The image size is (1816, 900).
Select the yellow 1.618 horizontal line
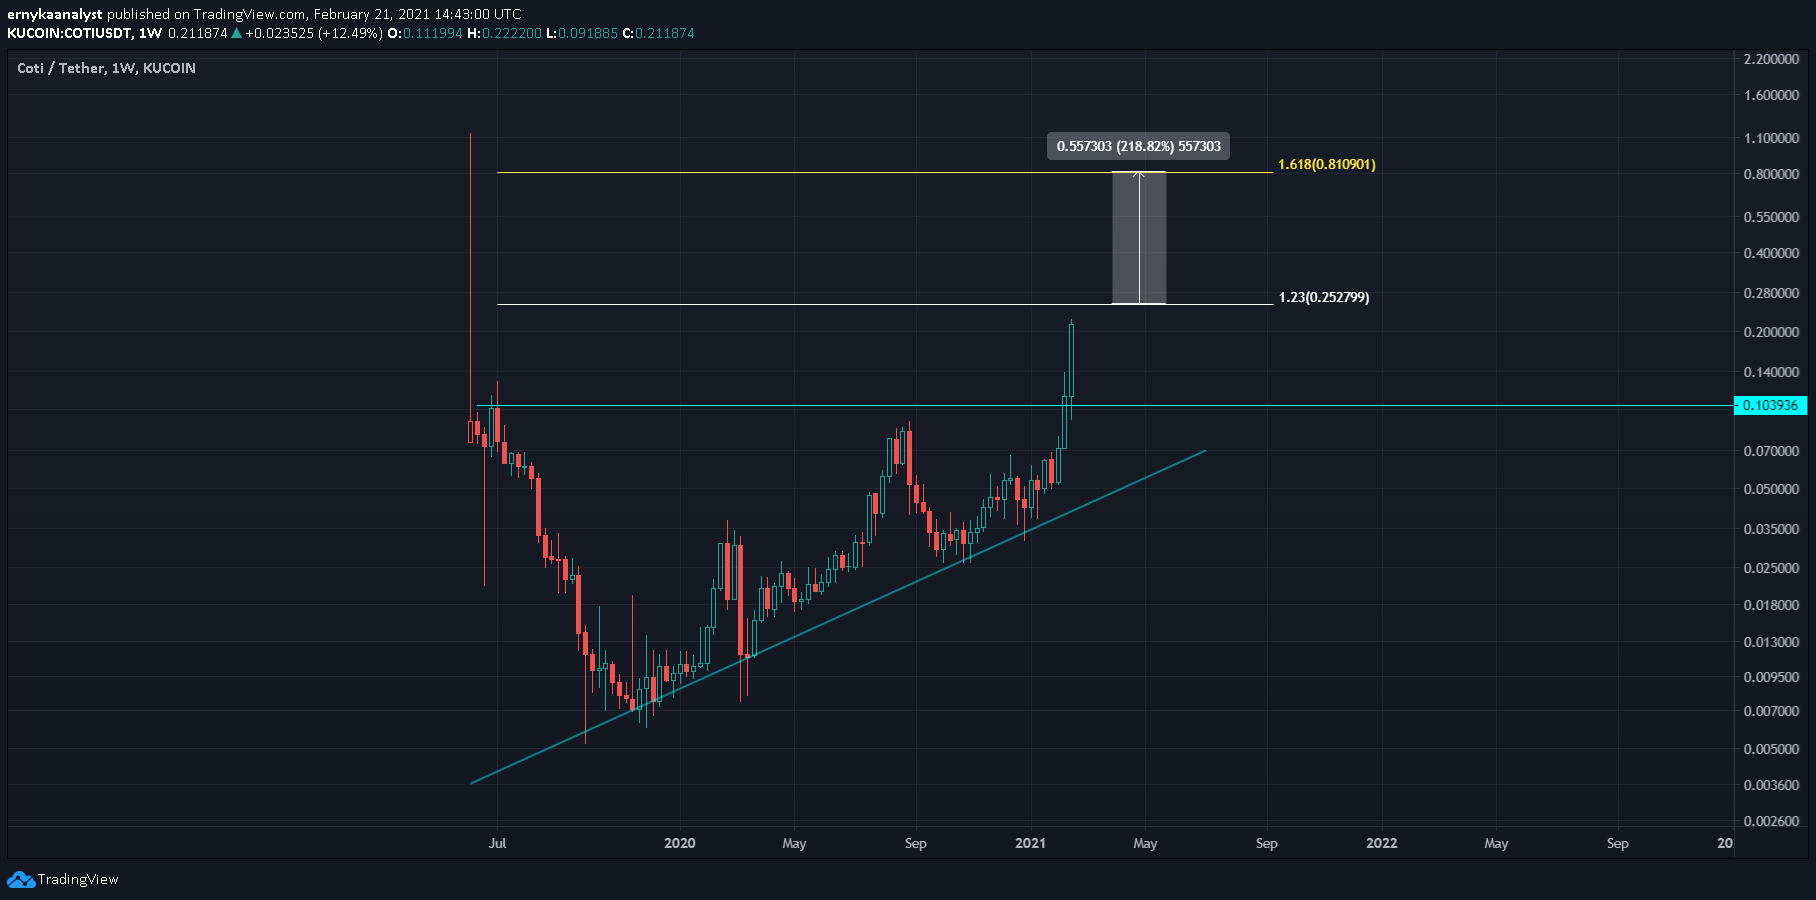(x=800, y=173)
